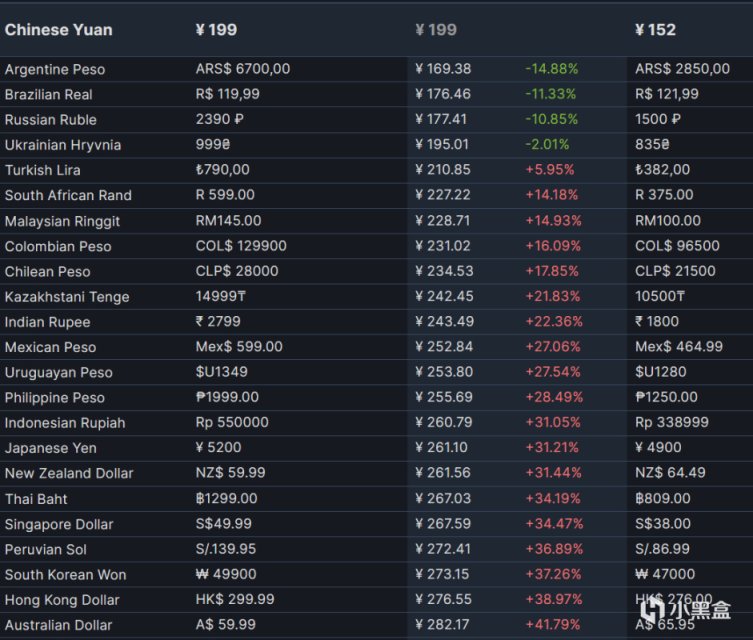The image size is (753, 640).
Task: Select Kazakhstani Tenge row name
Action: pyautogui.click(x=67, y=297)
